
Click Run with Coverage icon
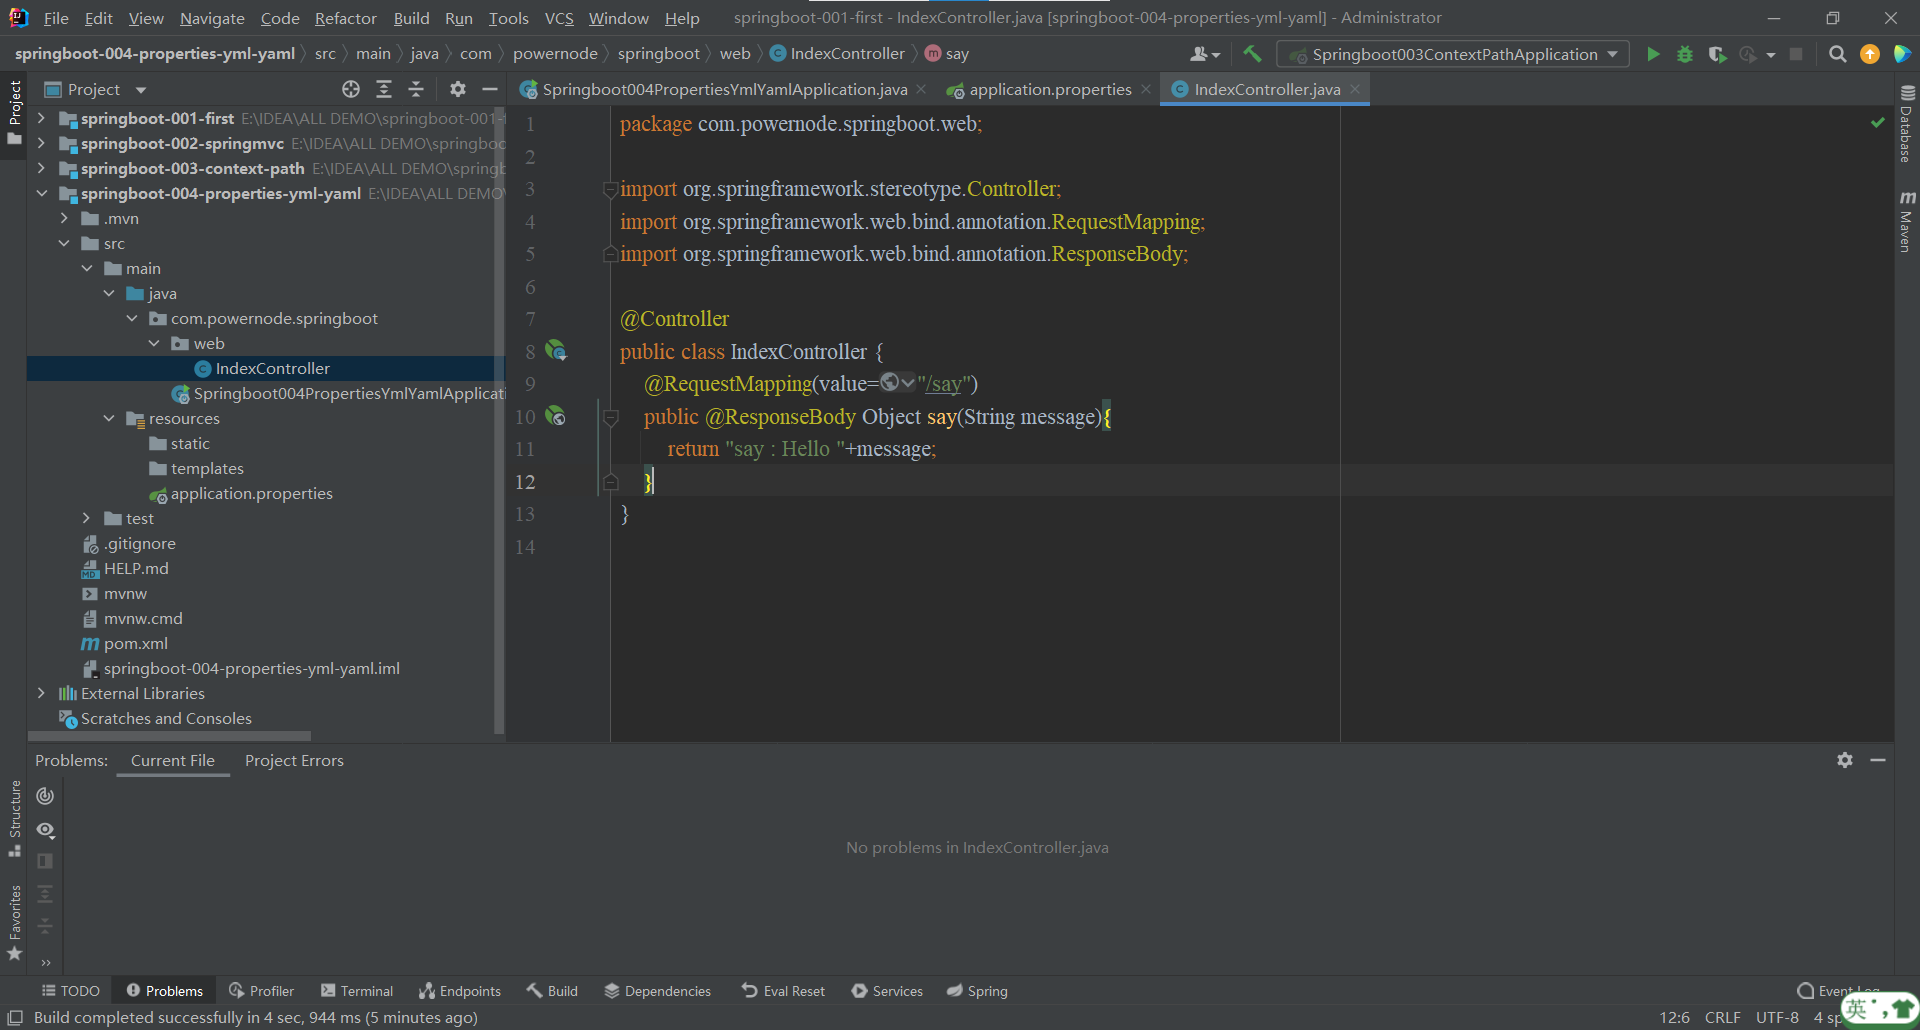point(1717,54)
